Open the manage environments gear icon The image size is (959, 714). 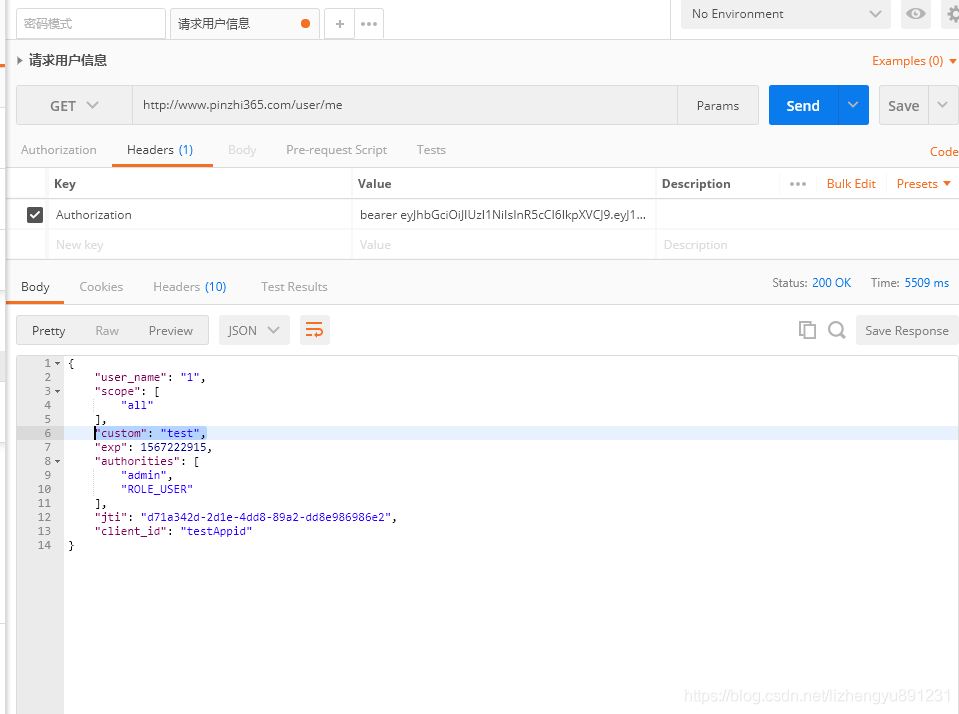951,14
